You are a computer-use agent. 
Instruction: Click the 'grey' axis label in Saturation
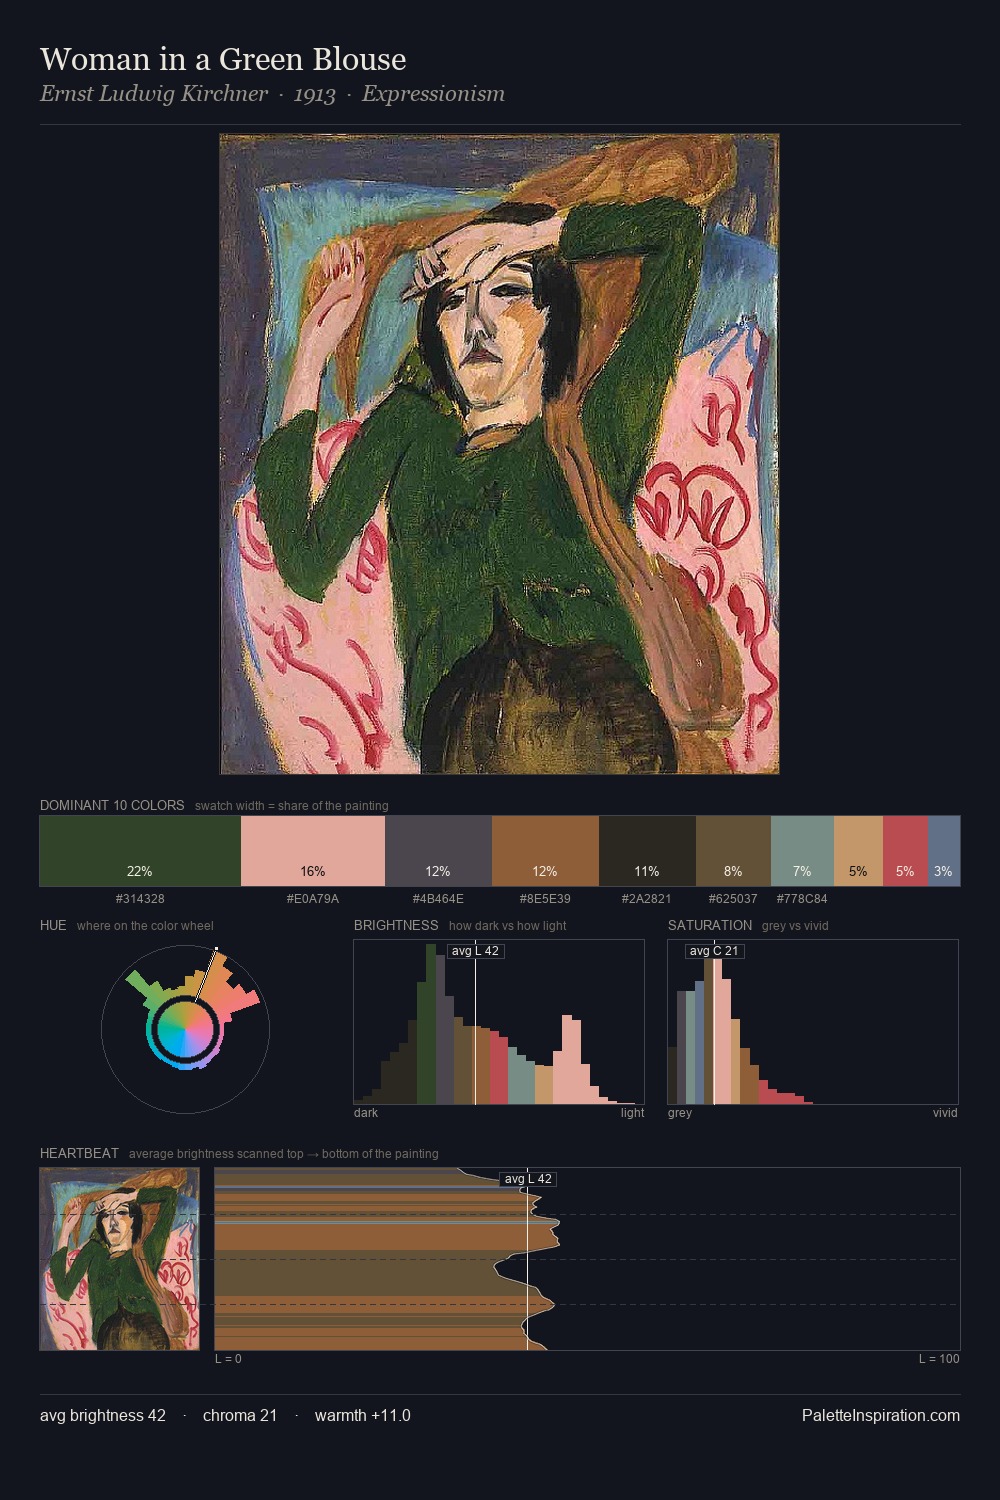click(680, 1113)
